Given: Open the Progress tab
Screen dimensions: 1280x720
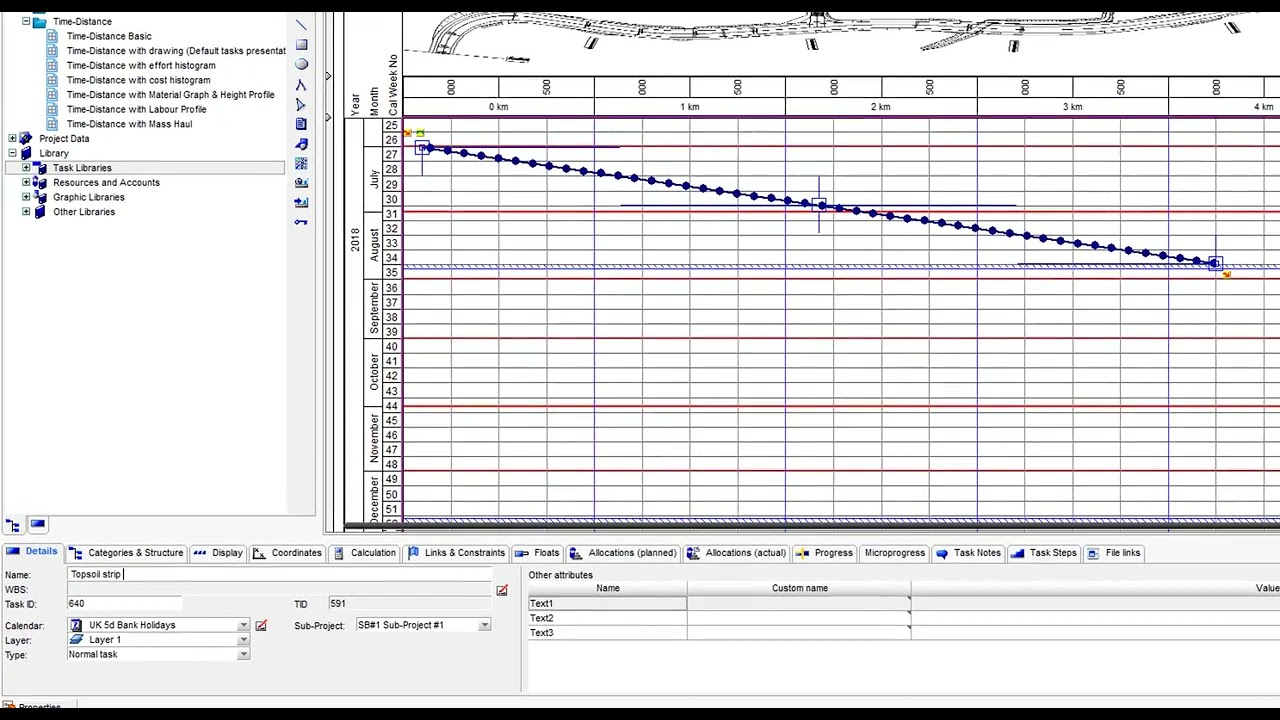Looking at the screenshot, I should click(825, 553).
